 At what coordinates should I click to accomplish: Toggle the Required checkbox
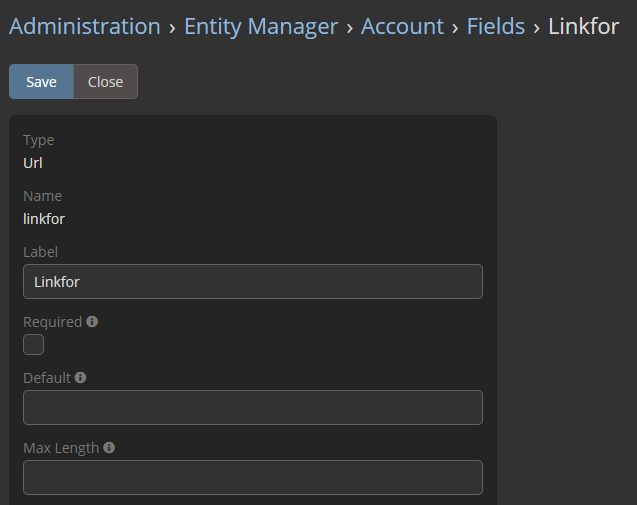(x=34, y=345)
